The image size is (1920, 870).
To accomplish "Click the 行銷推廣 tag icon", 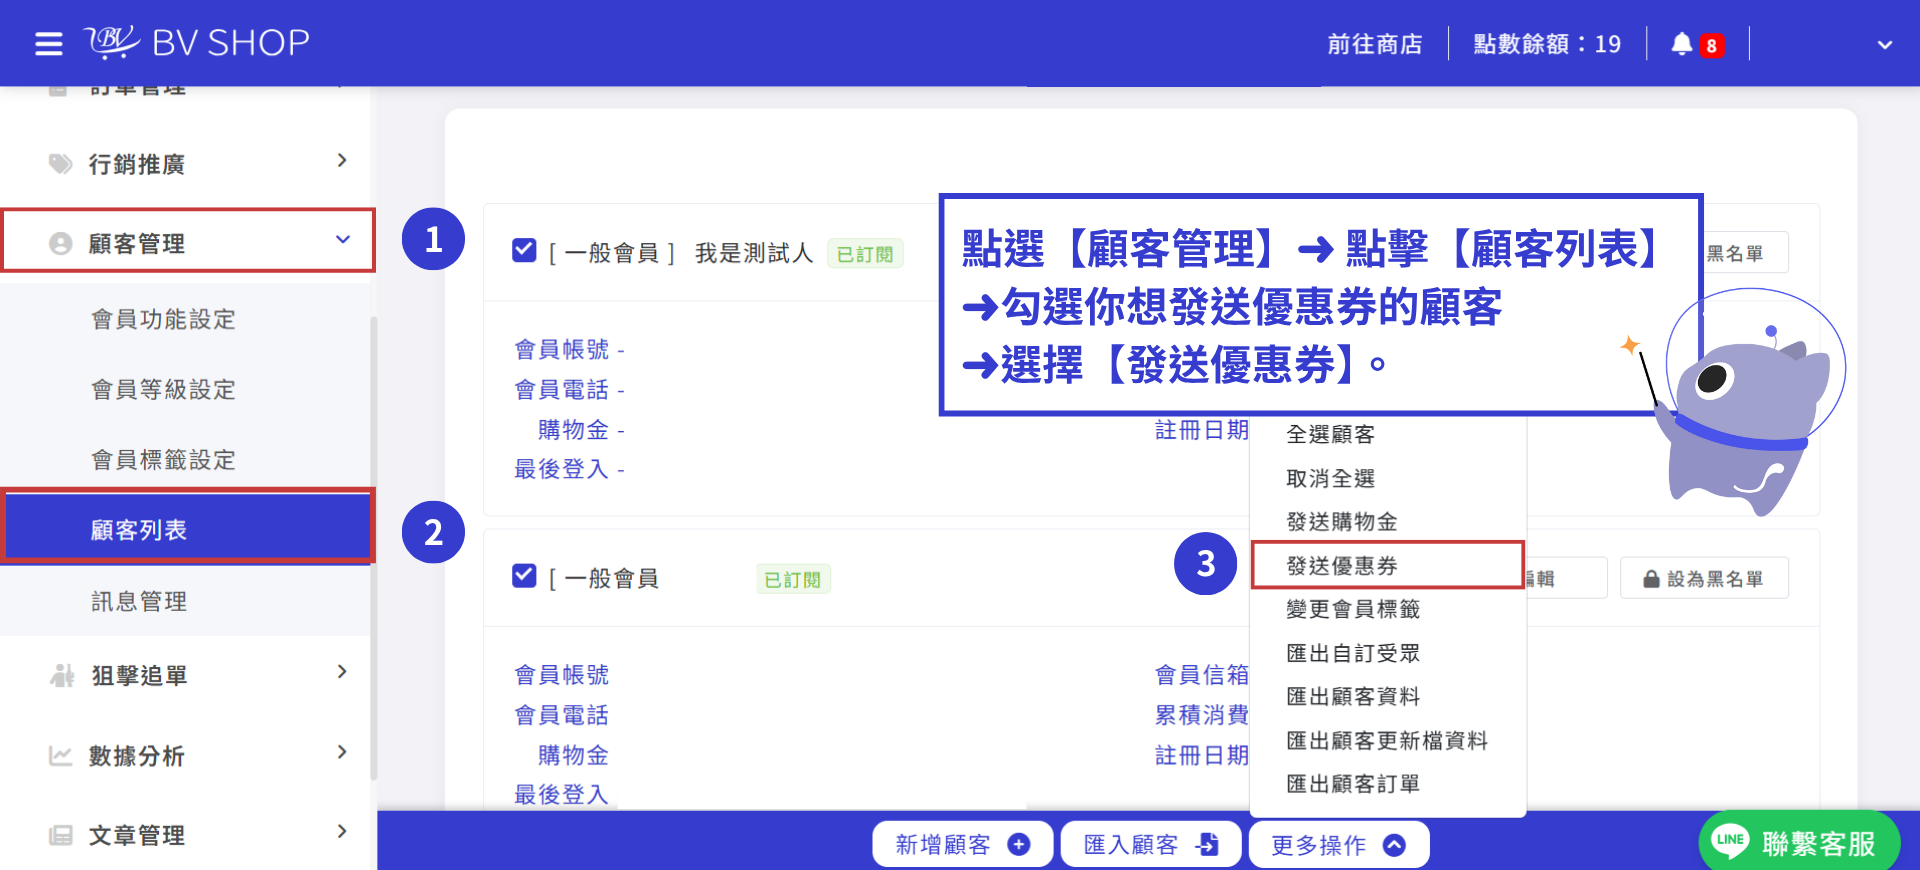I will coord(61,164).
